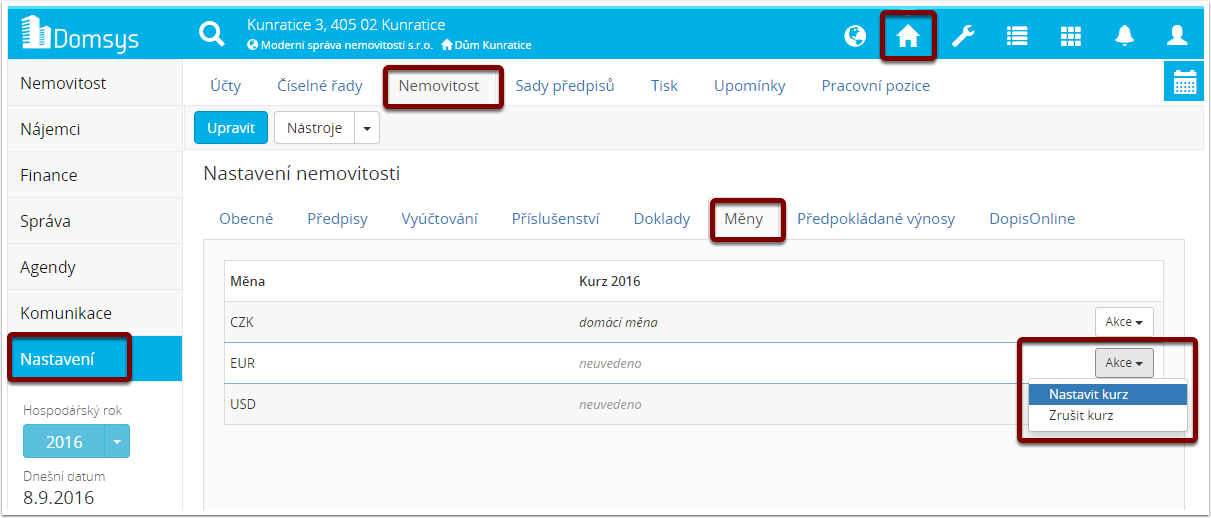Open the wrench tools icon
Viewport: 1211px width, 518px height.
(963, 36)
